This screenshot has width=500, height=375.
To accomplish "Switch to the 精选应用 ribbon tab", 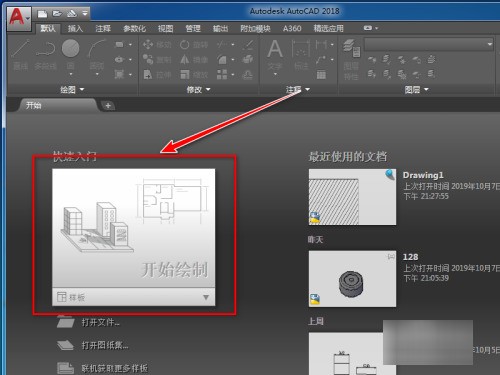I will [328, 28].
